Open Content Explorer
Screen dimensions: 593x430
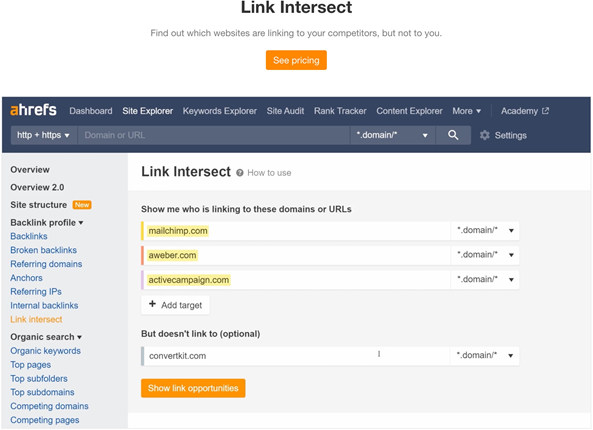coord(409,111)
